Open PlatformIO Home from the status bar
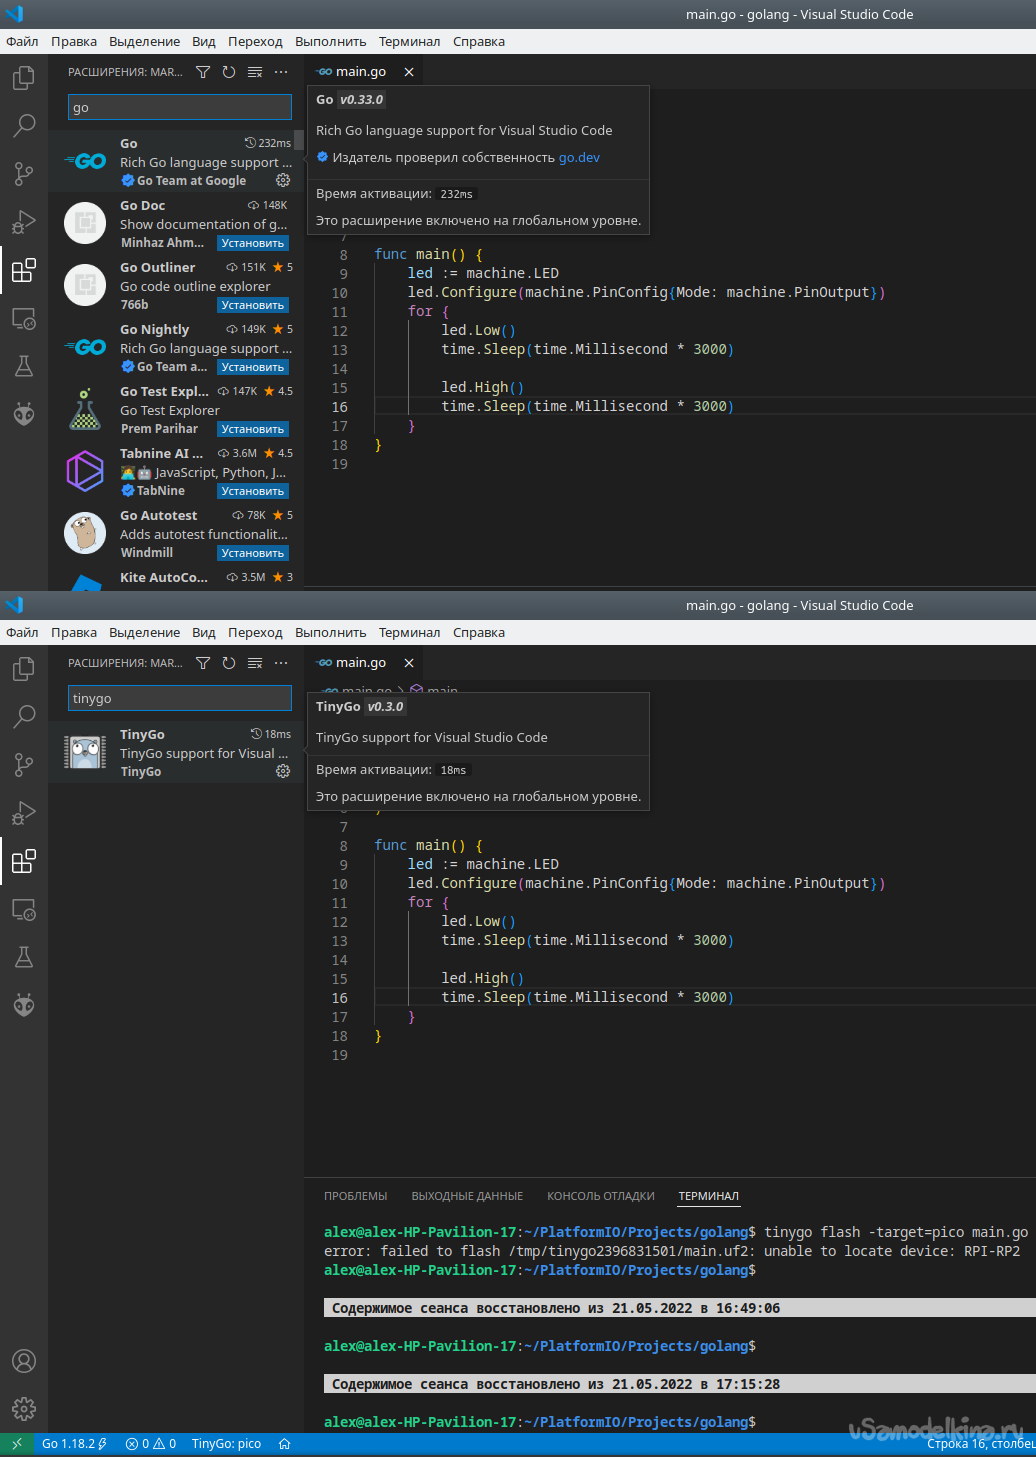Image resolution: width=1036 pixels, height=1458 pixels. 284,1444
